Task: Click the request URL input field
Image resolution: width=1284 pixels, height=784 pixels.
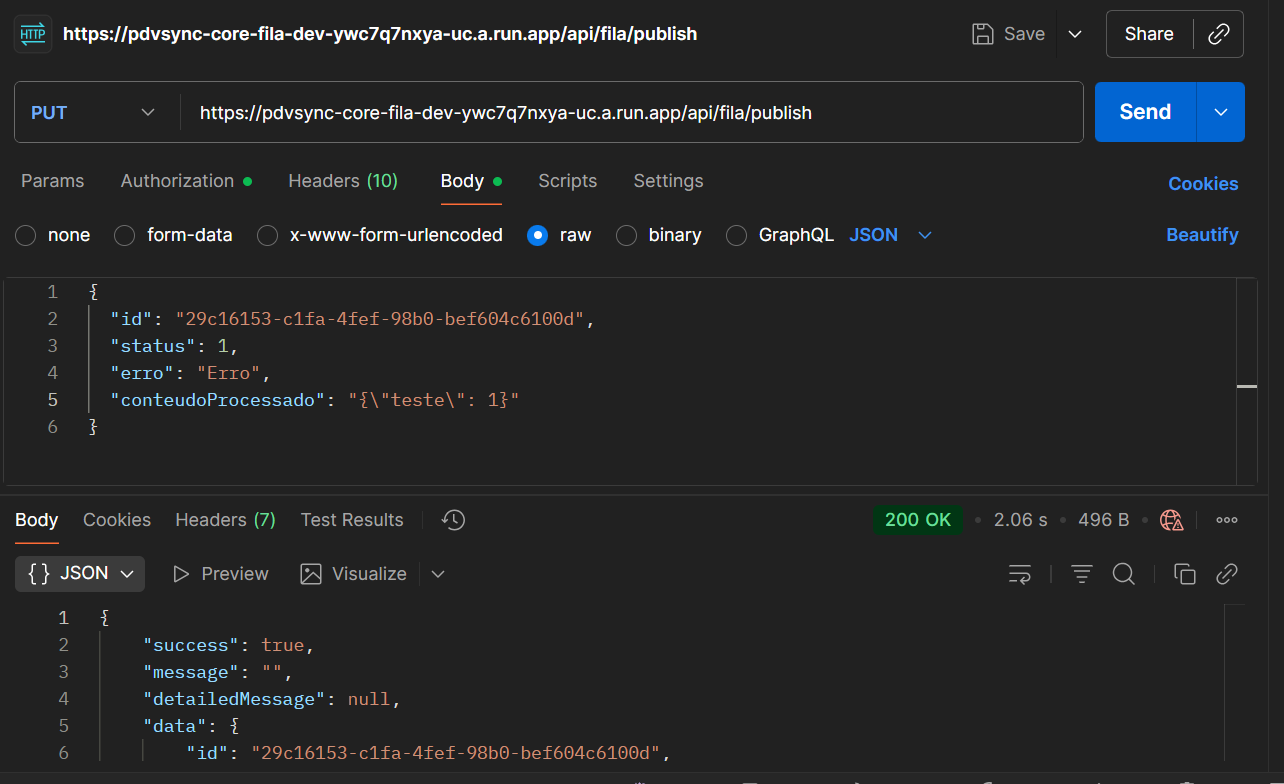Action: [x=630, y=113]
